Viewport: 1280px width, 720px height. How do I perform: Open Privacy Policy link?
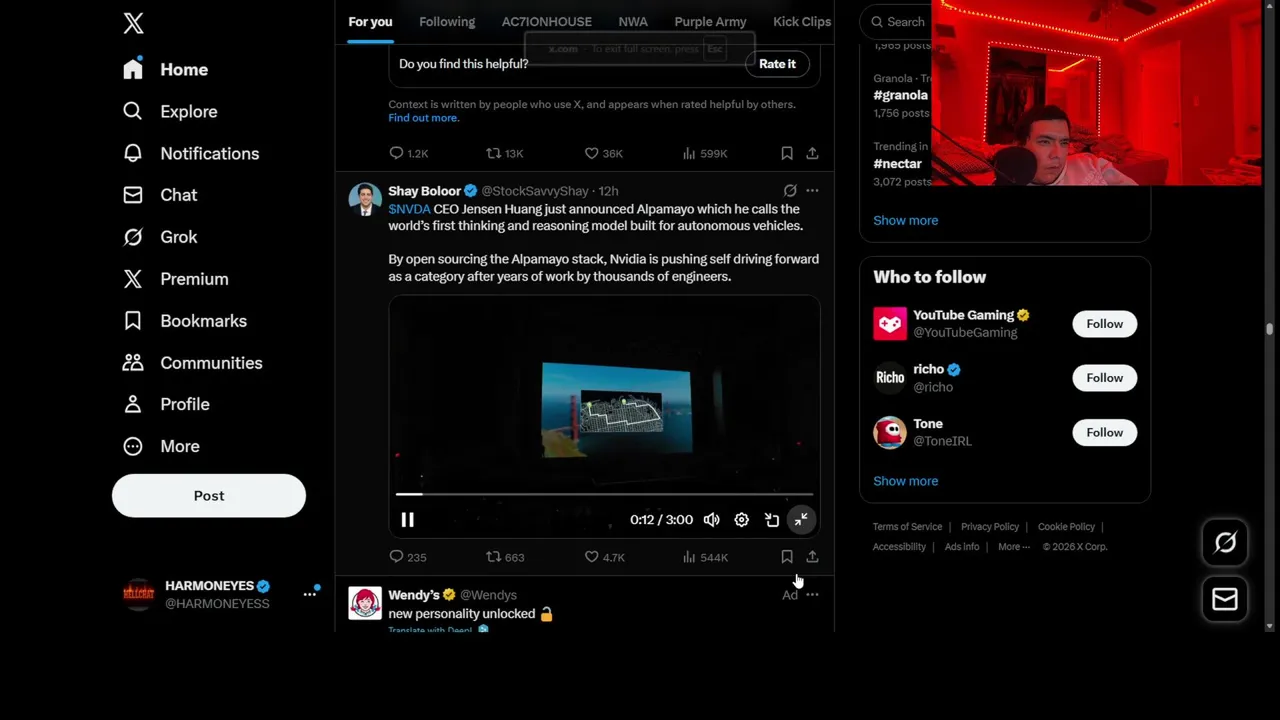tap(990, 527)
